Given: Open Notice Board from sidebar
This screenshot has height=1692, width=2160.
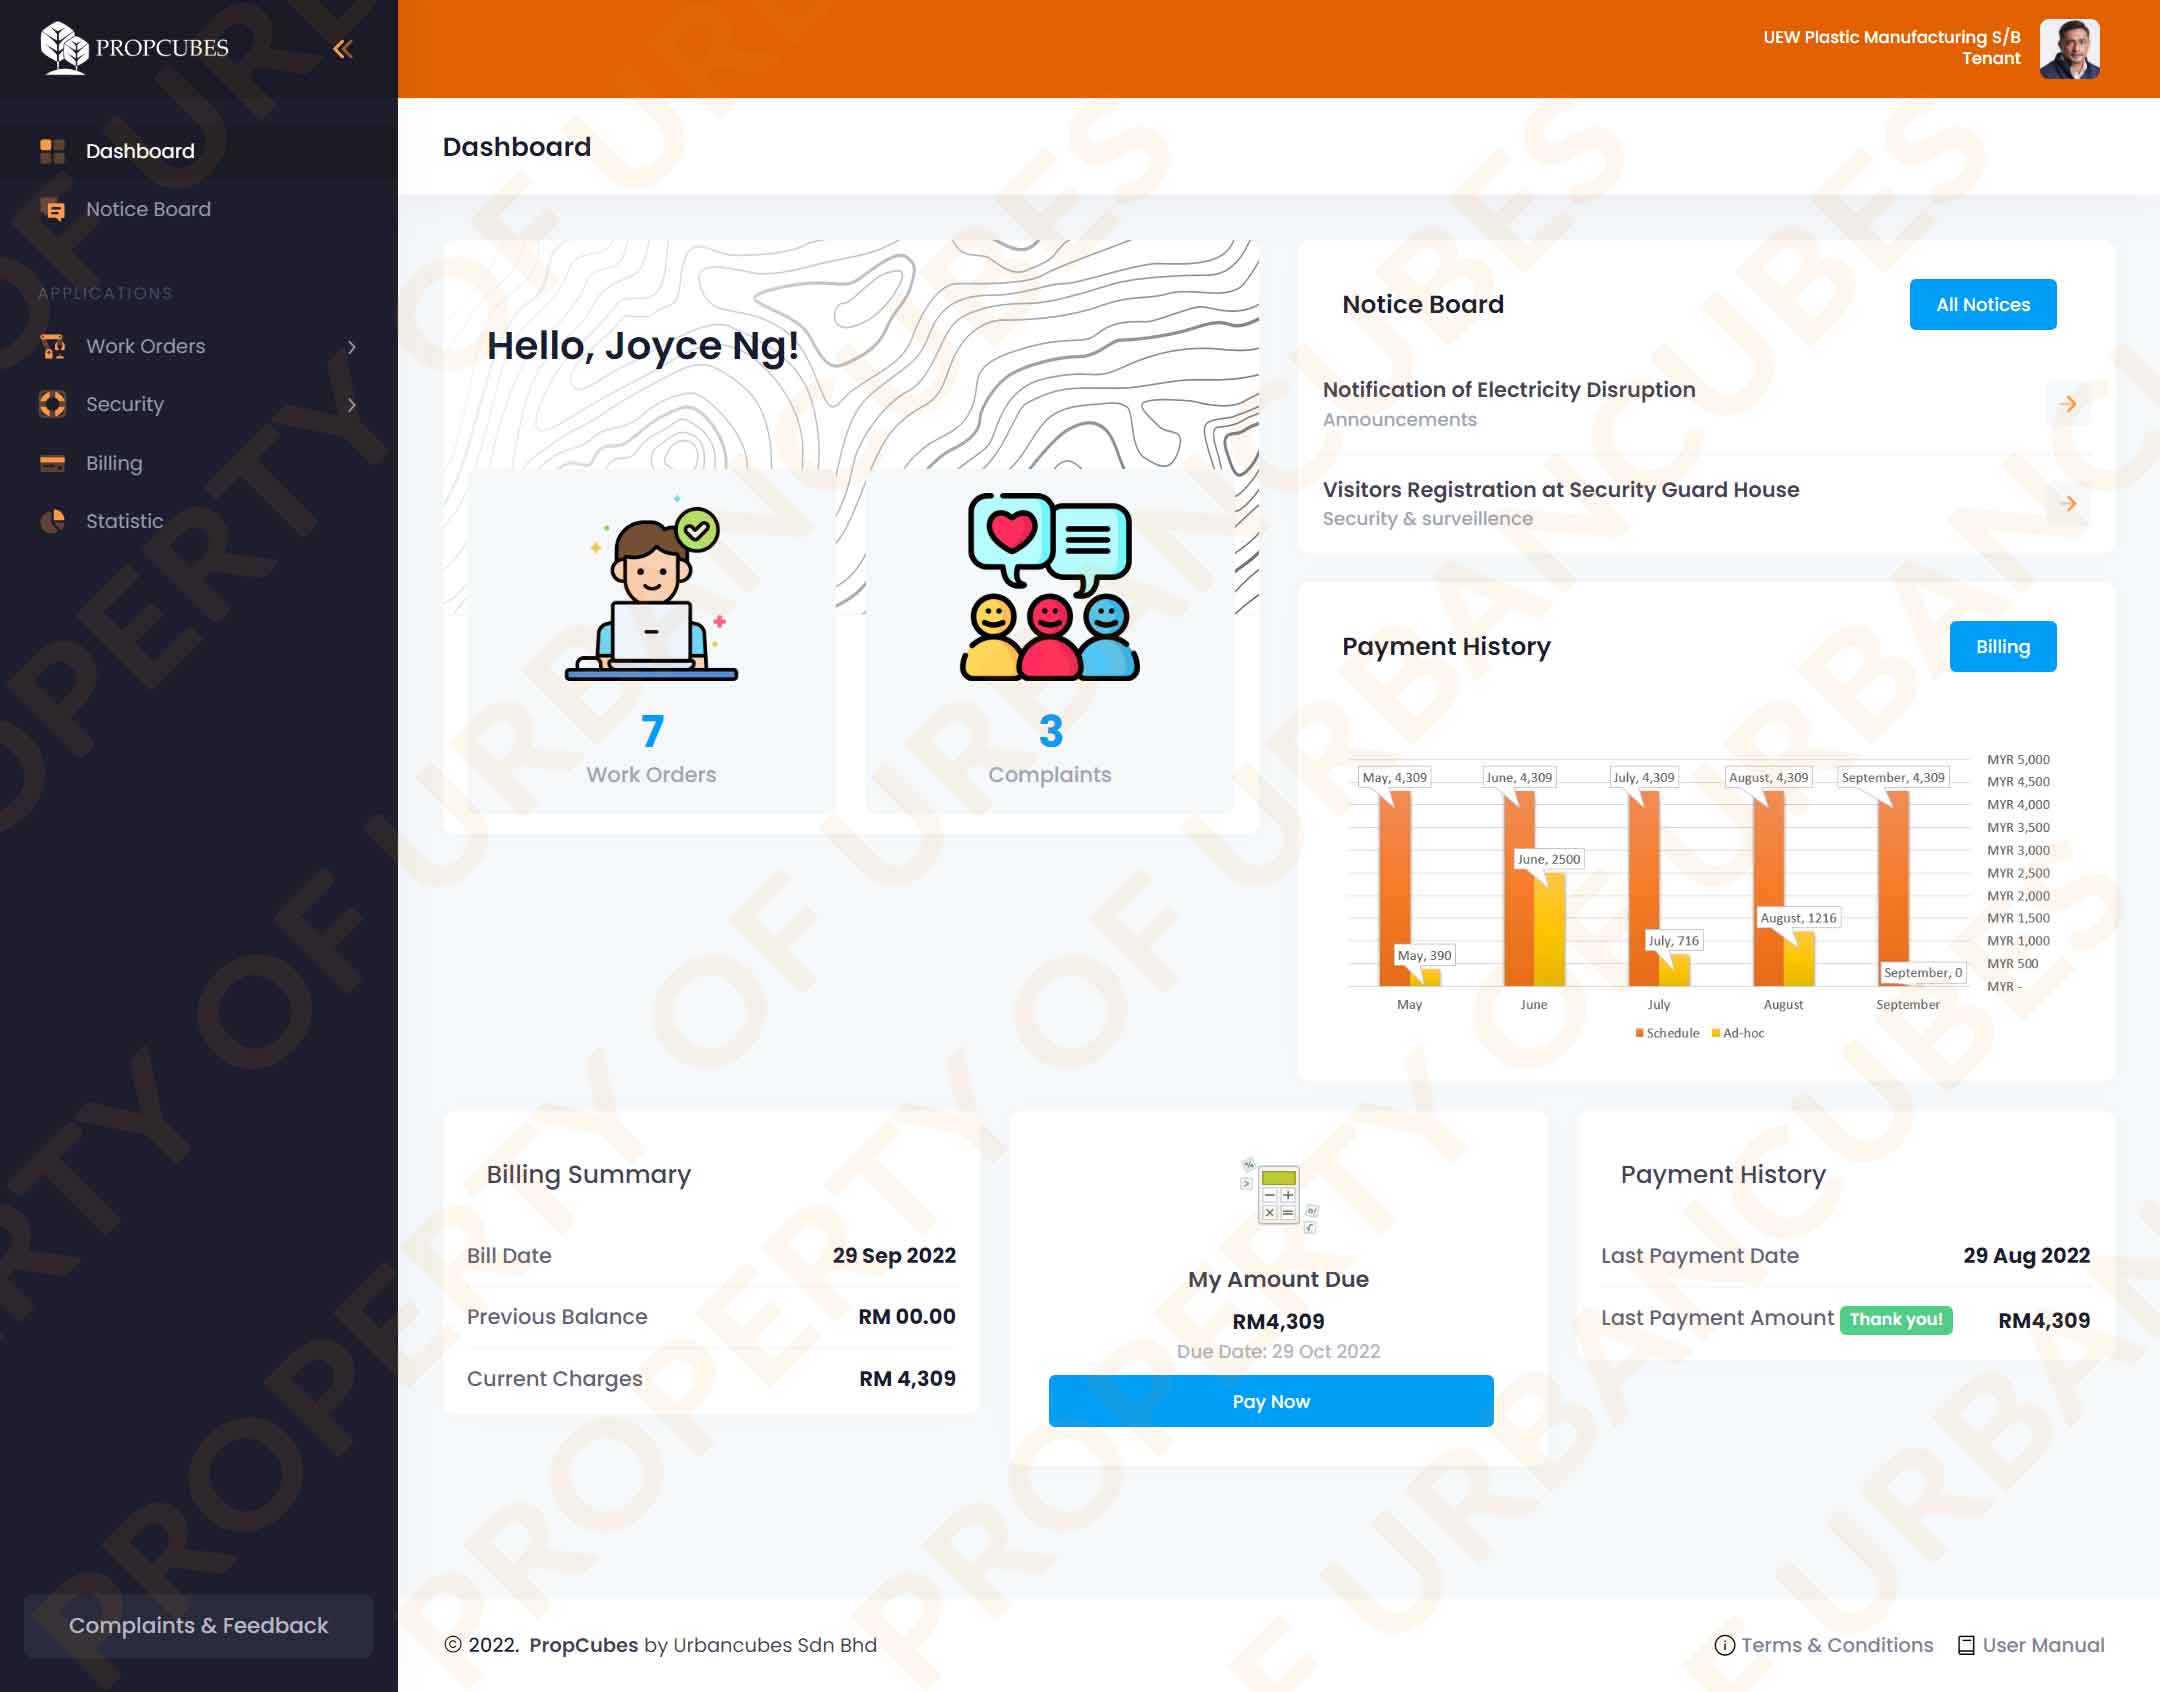Looking at the screenshot, I should click(x=148, y=209).
